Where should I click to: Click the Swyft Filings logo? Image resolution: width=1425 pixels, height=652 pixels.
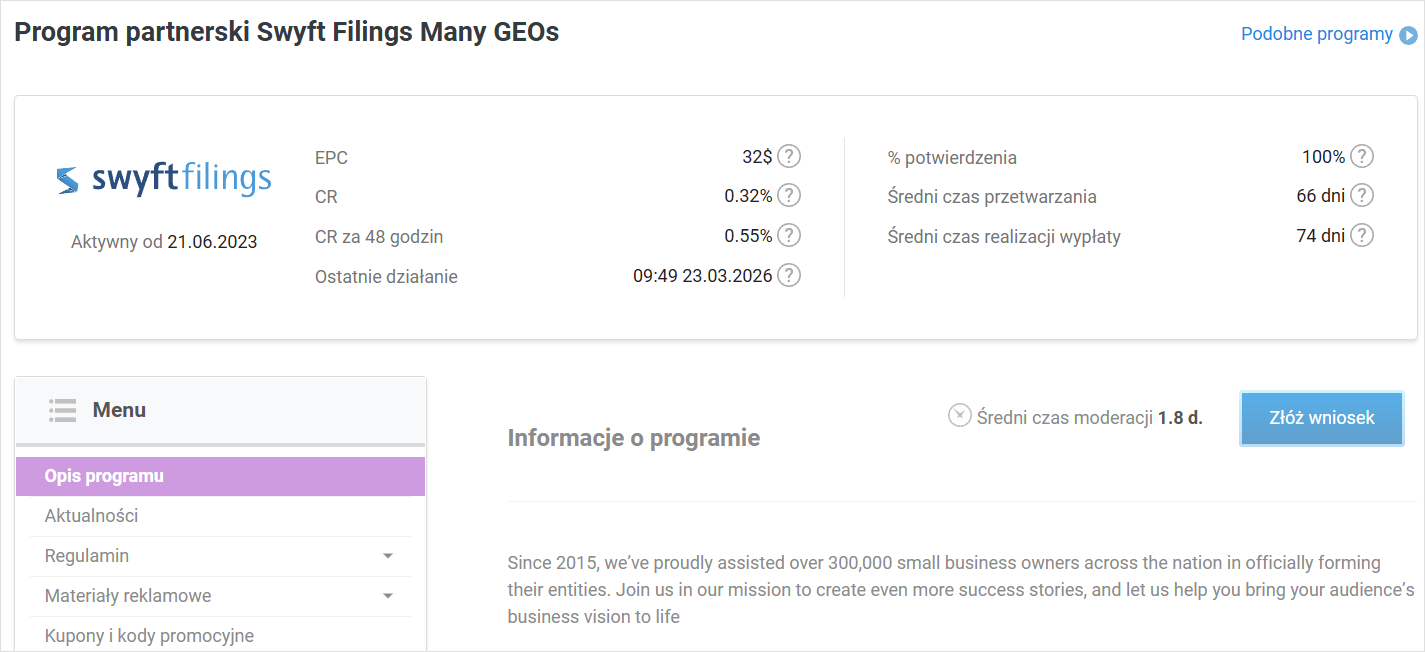[164, 180]
